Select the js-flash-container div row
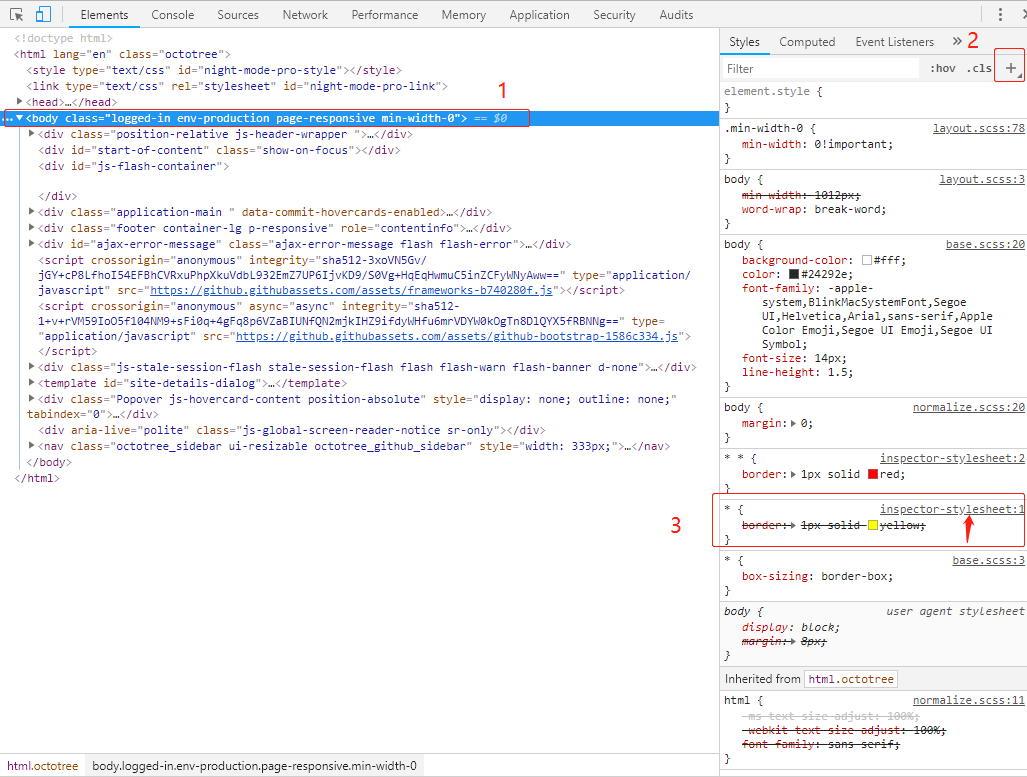 (x=134, y=166)
